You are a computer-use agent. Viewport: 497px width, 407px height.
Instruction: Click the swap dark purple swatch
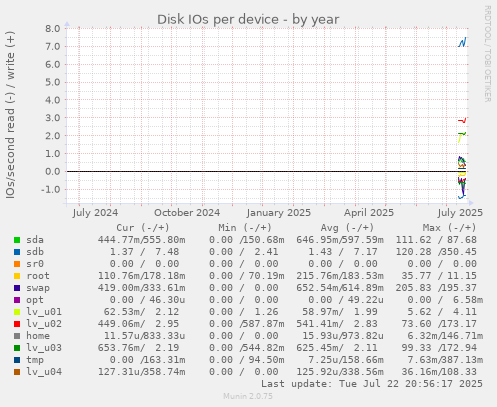click(x=17, y=288)
